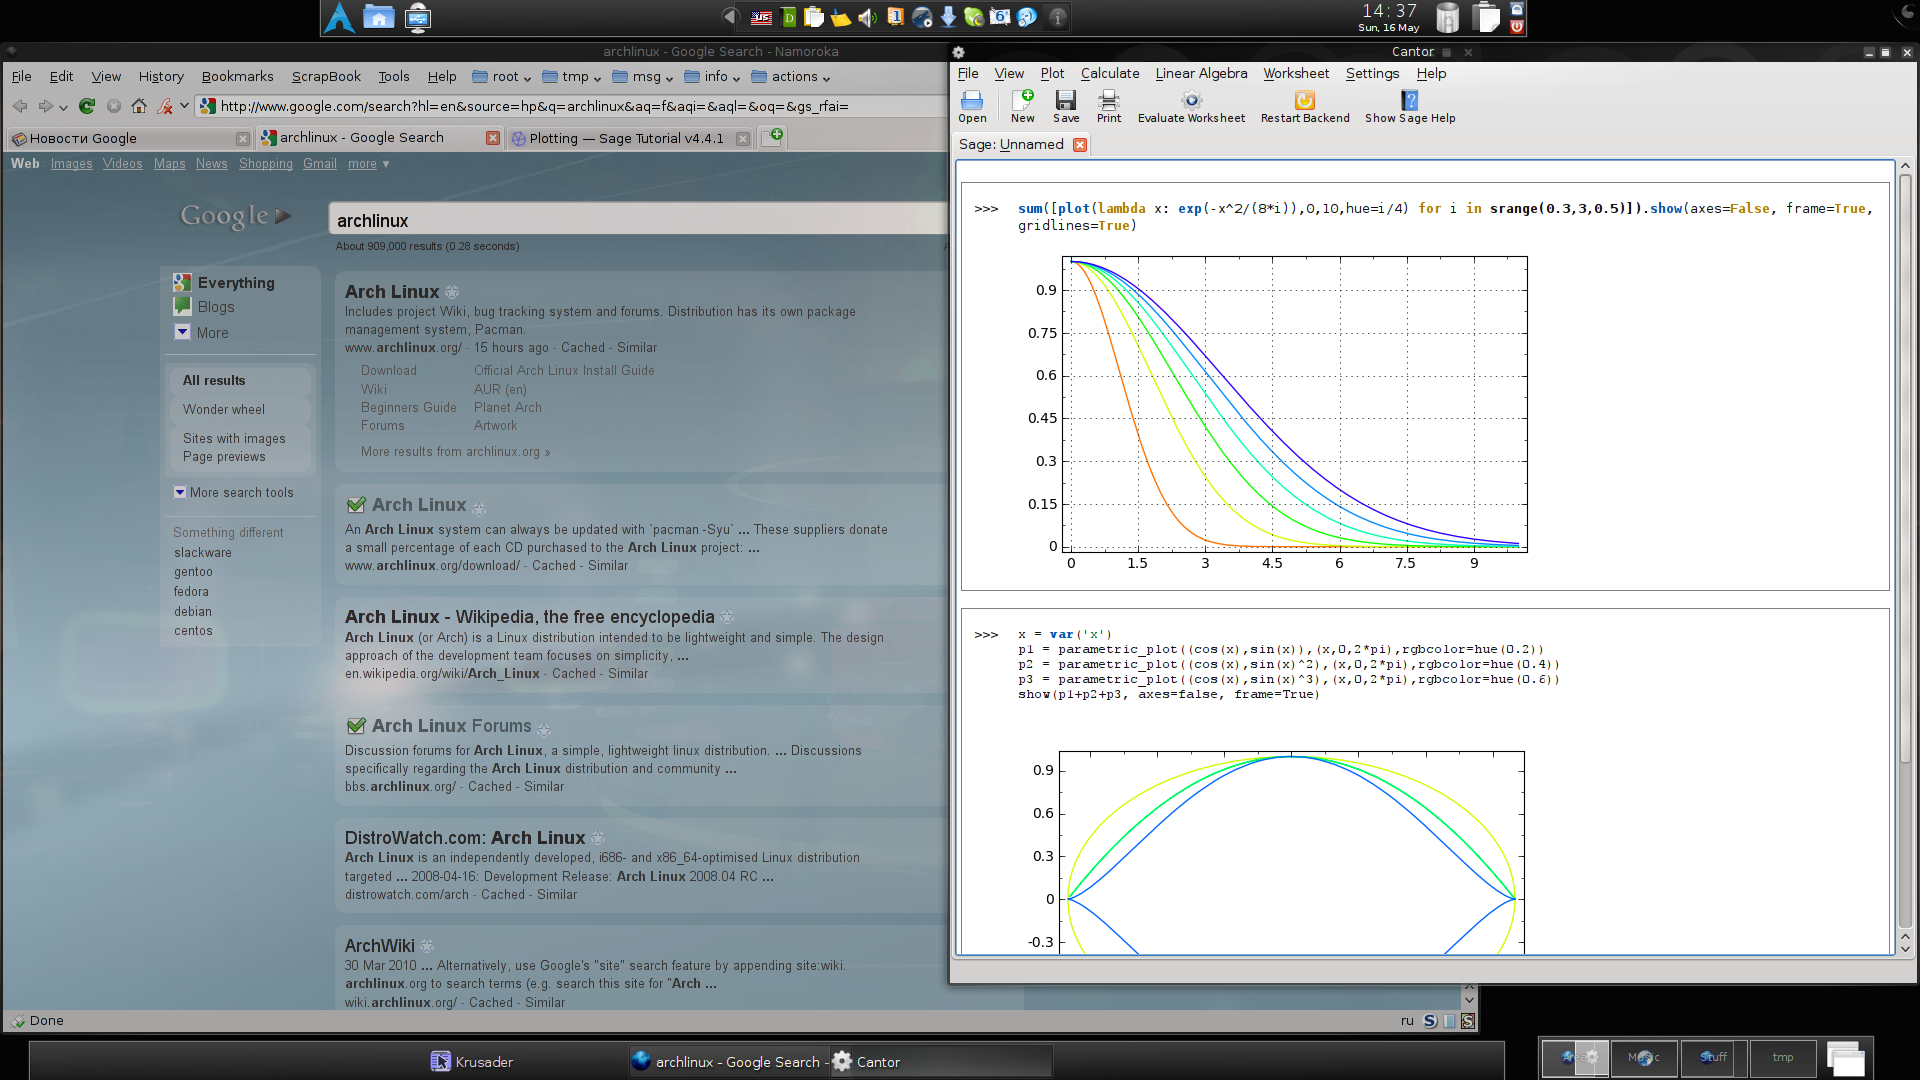Screen dimensions: 1920x1080
Task: Star the ArchWiki search result
Action: point(427,946)
